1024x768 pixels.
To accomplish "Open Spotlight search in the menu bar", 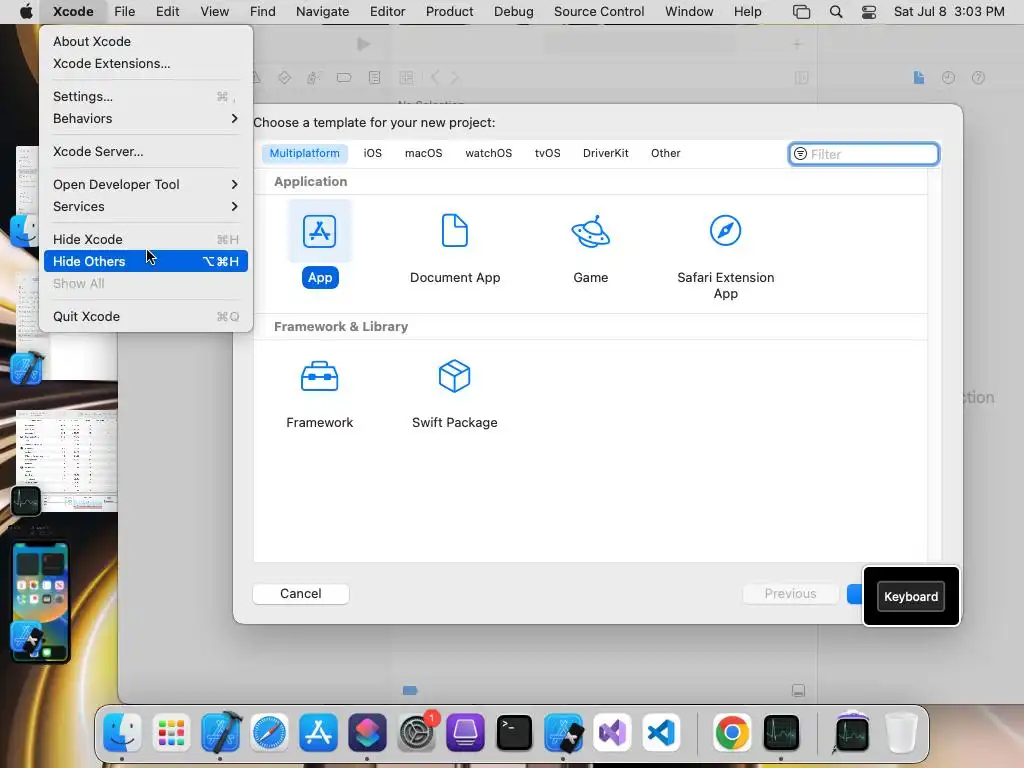I will point(835,12).
